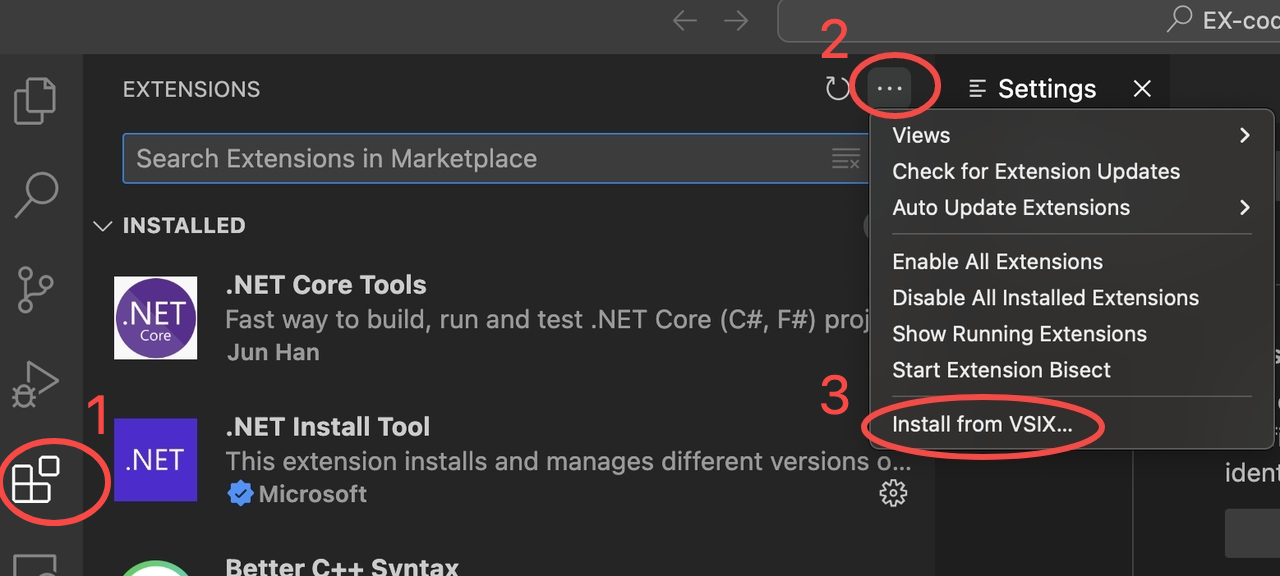Click the Microsoft publisher name
The image size is (1280, 576).
313,494
